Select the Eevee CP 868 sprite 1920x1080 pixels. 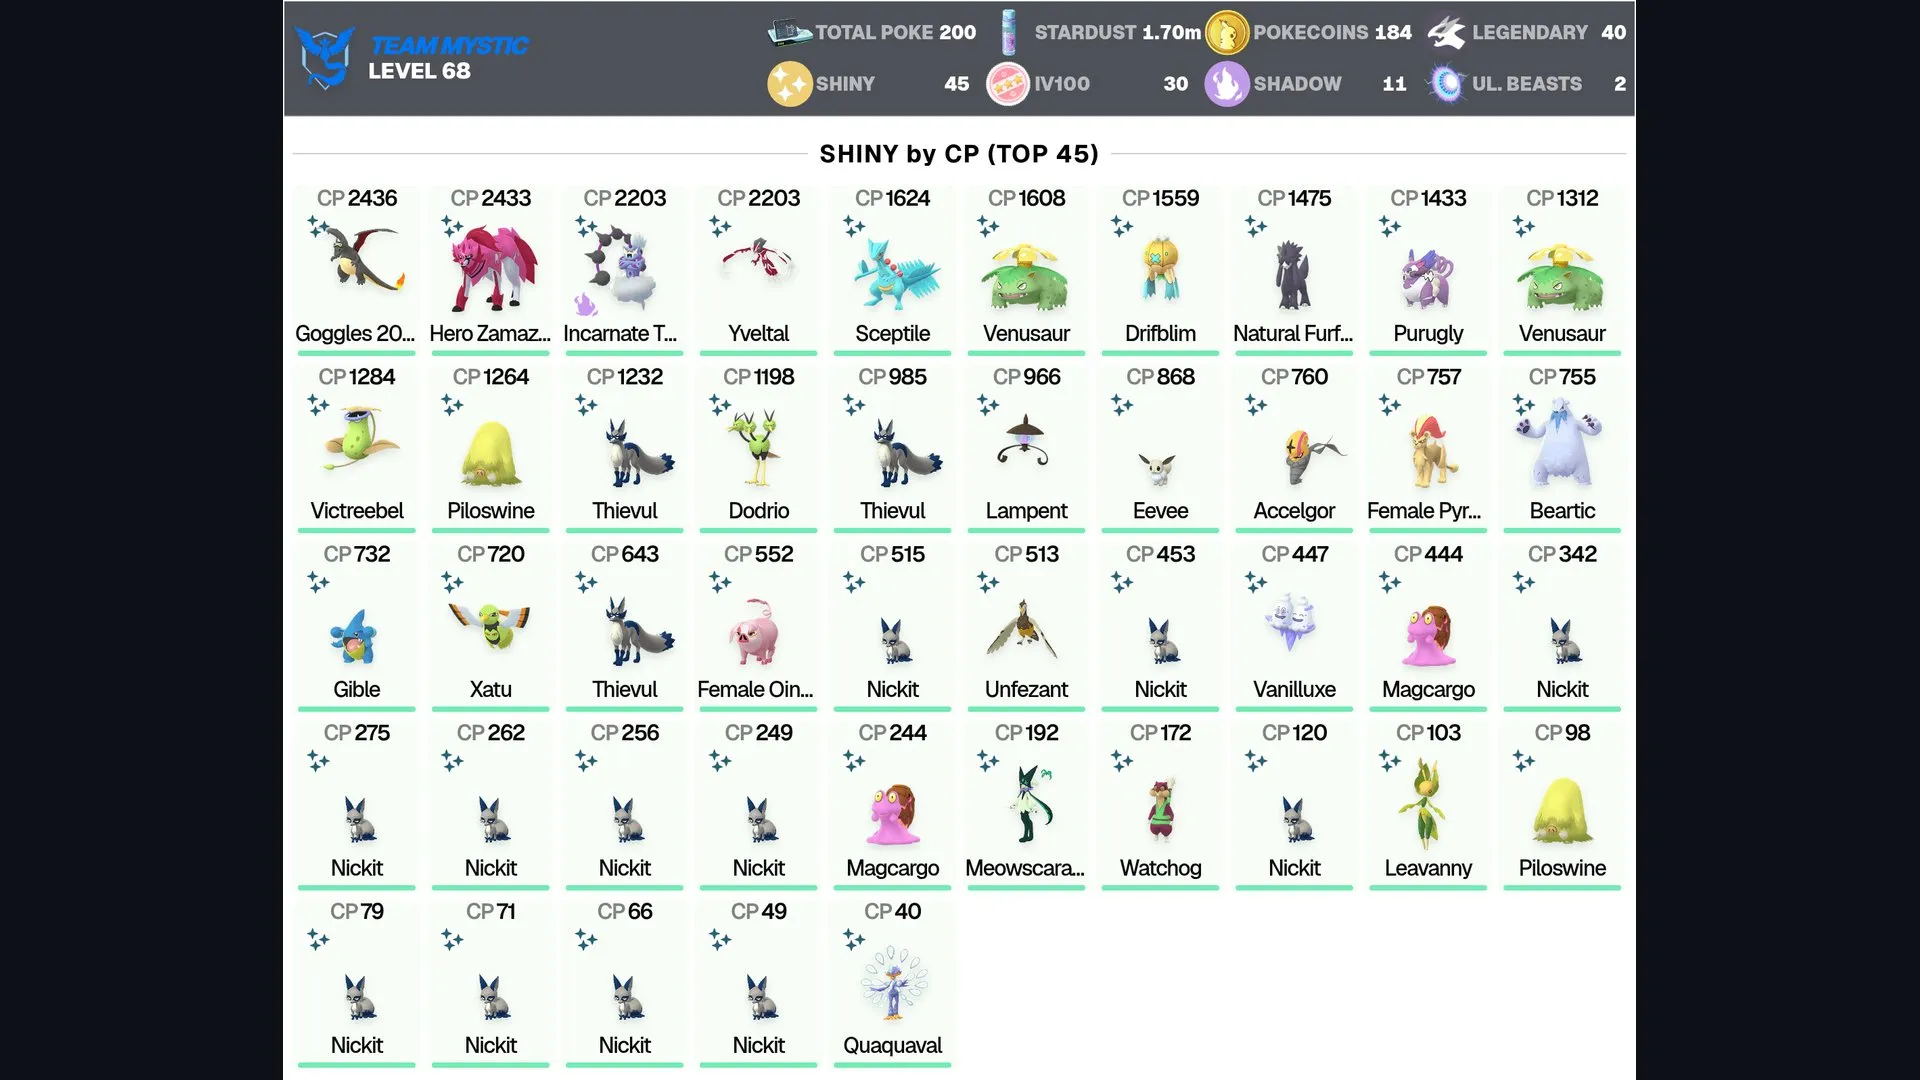[1159, 468]
